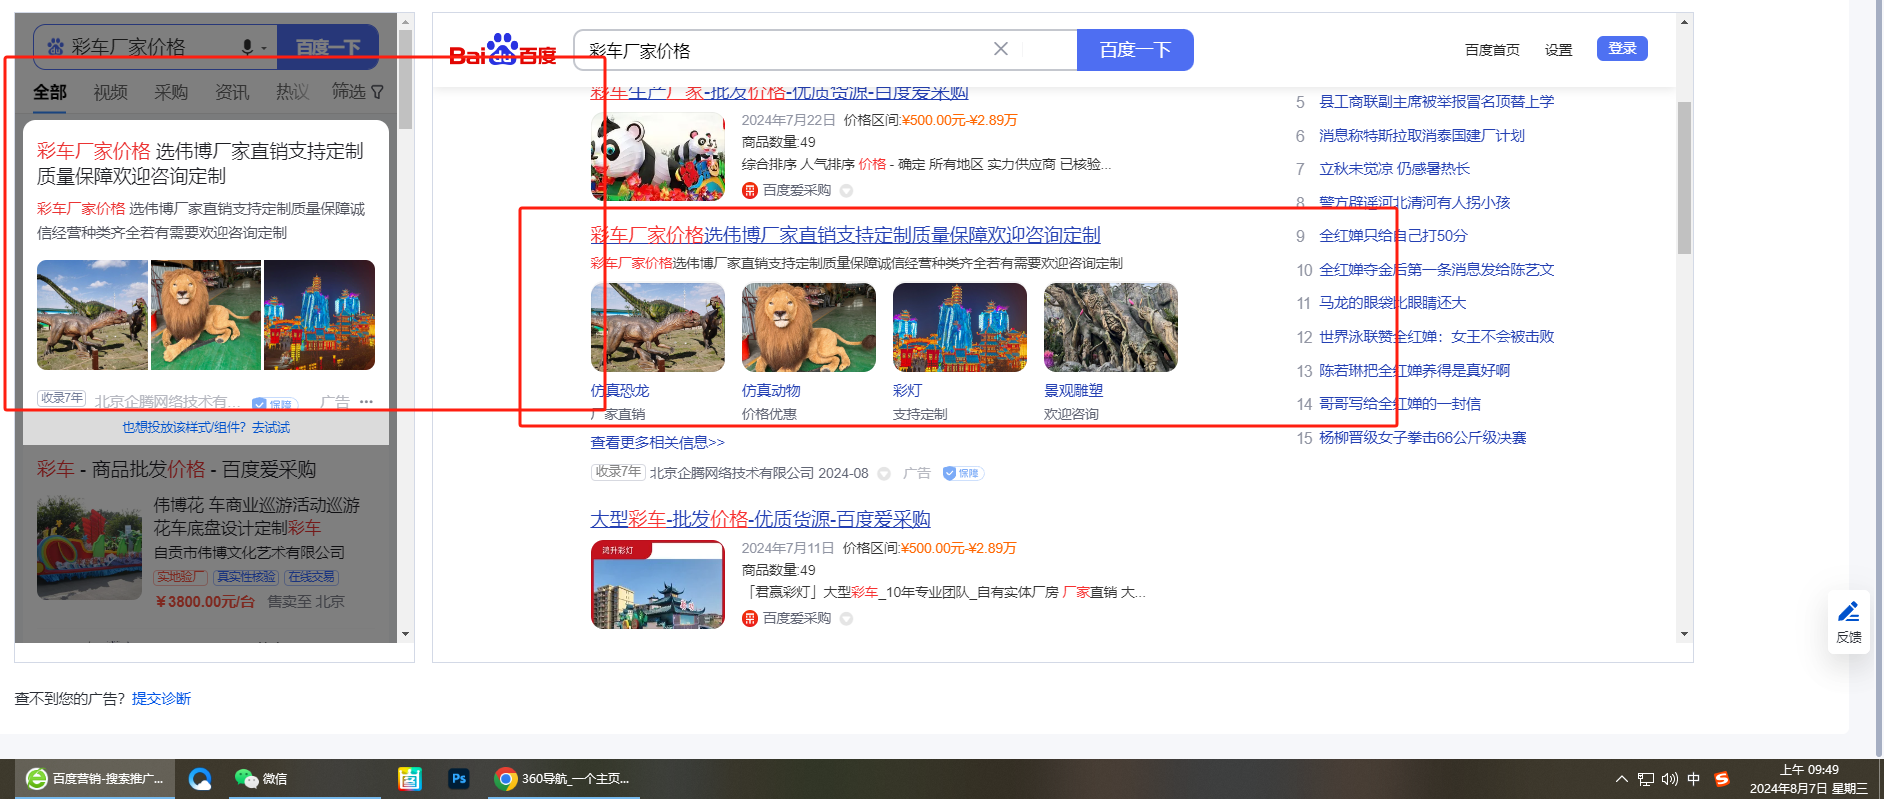Screen dimensions: 1884x799
Task: Open the 仿真动物 lion thumbnail
Action: (808, 328)
